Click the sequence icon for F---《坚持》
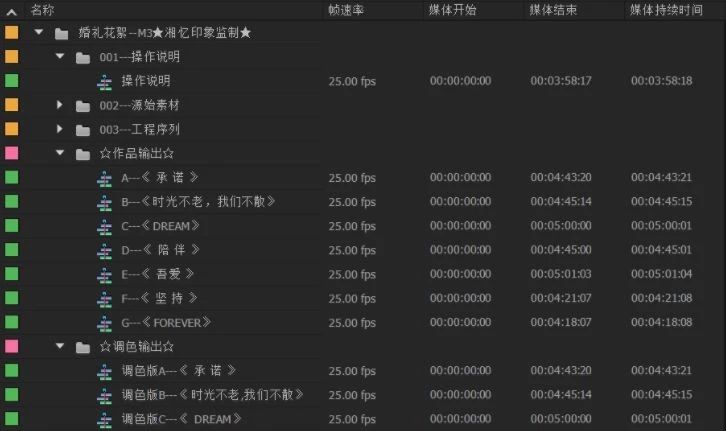 click(x=105, y=299)
